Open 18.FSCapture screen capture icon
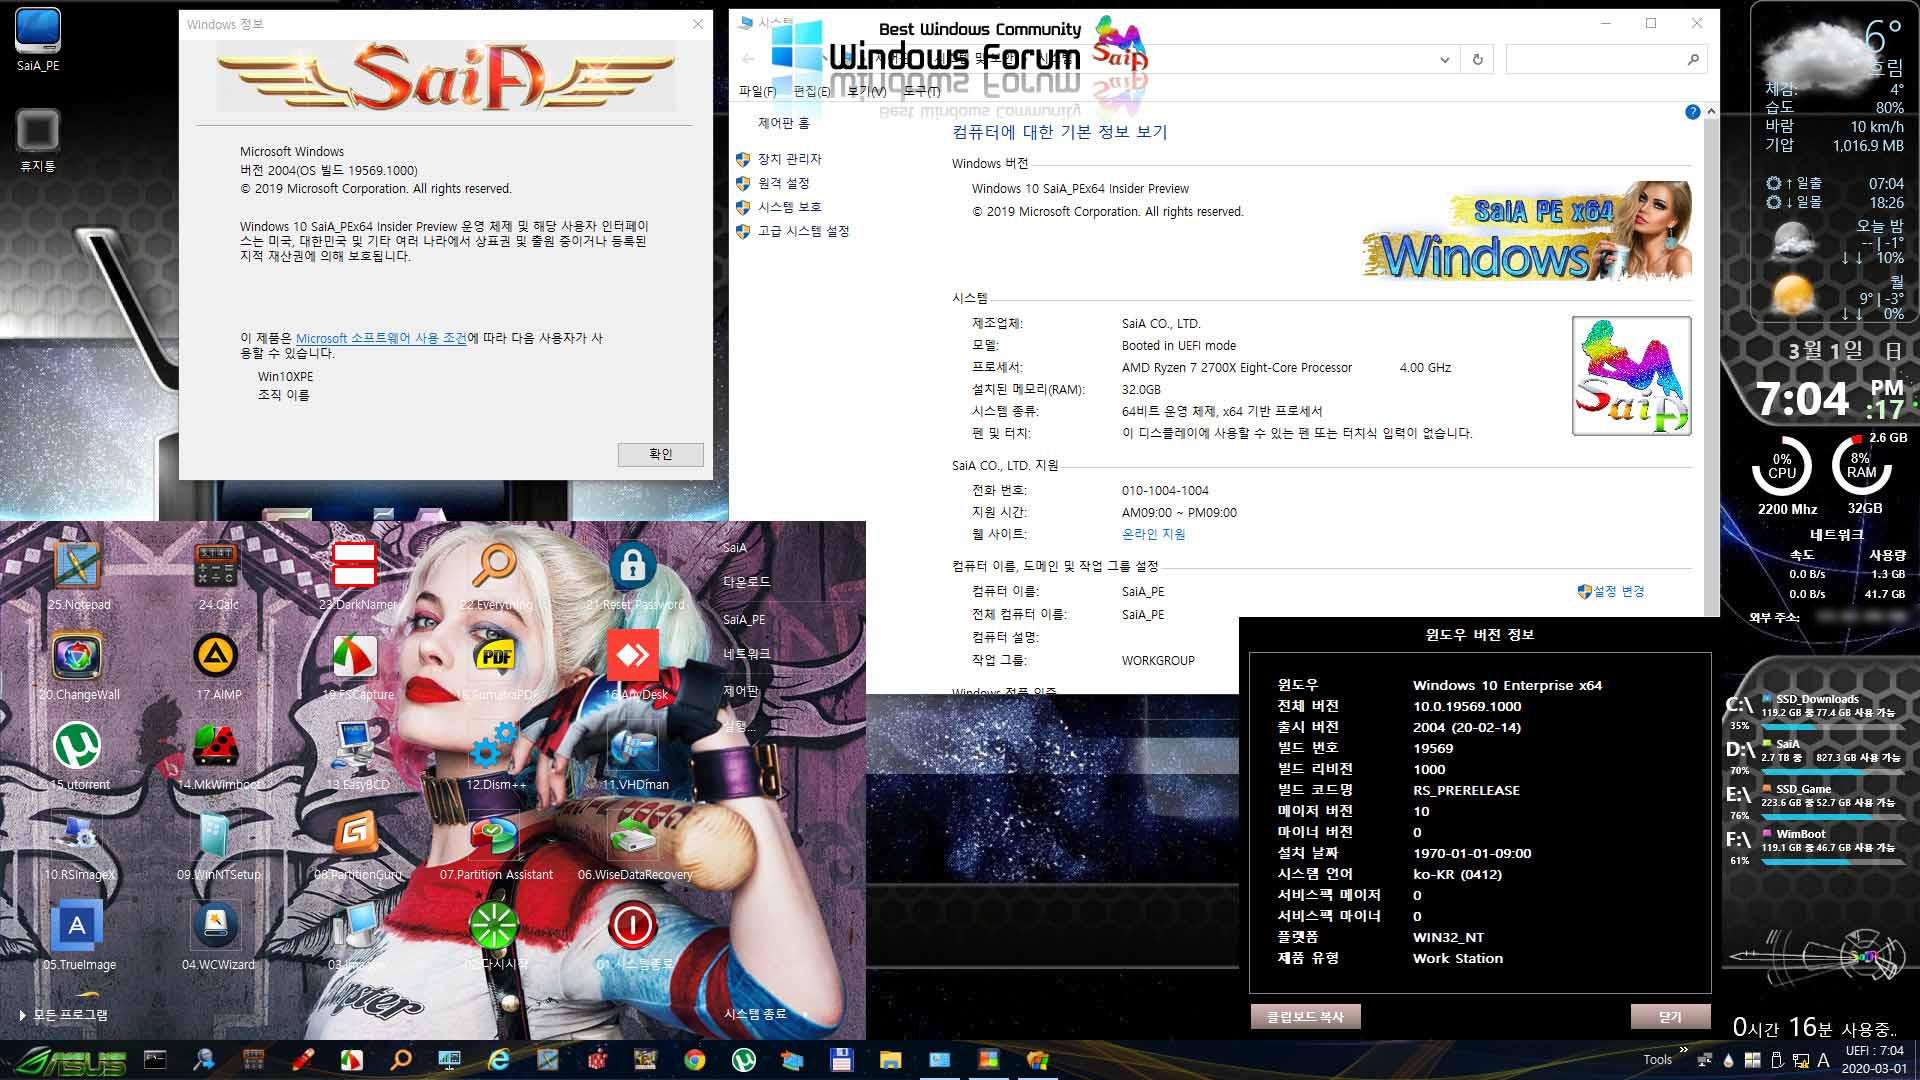This screenshot has height=1080, width=1920. point(355,656)
